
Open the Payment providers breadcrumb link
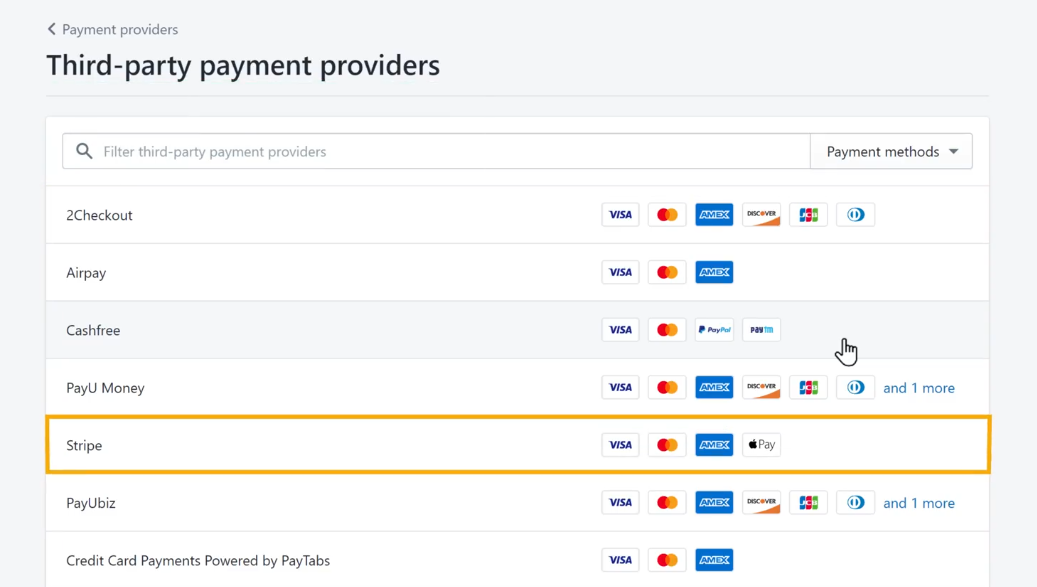click(120, 29)
